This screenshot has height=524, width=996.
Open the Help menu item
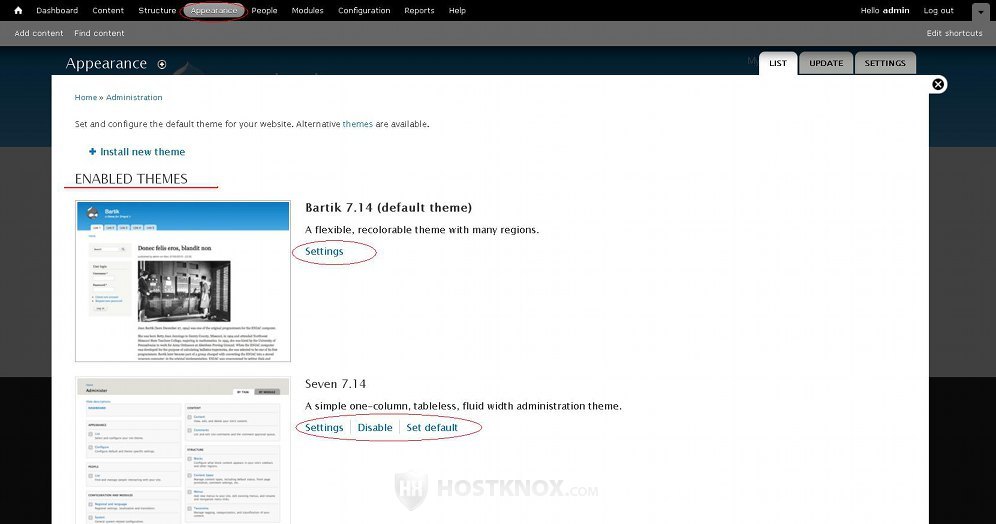pyautogui.click(x=457, y=10)
